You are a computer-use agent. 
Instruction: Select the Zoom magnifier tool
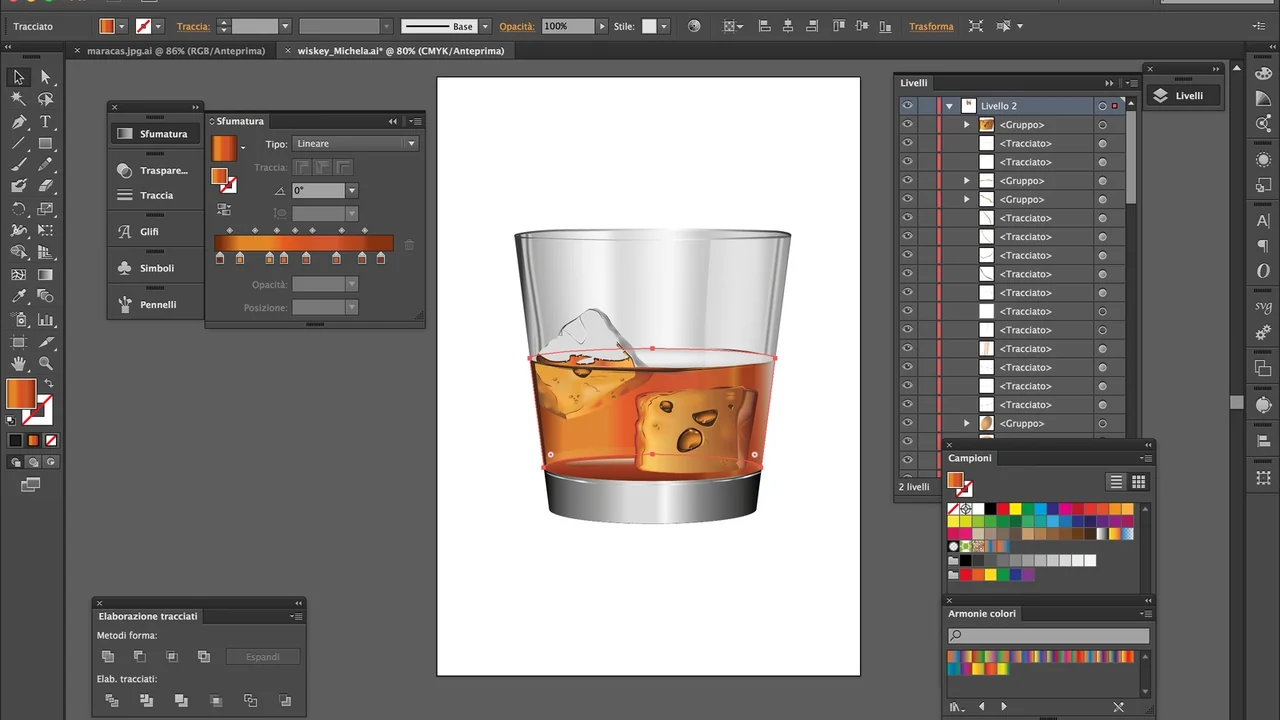[x=45, y=364]
